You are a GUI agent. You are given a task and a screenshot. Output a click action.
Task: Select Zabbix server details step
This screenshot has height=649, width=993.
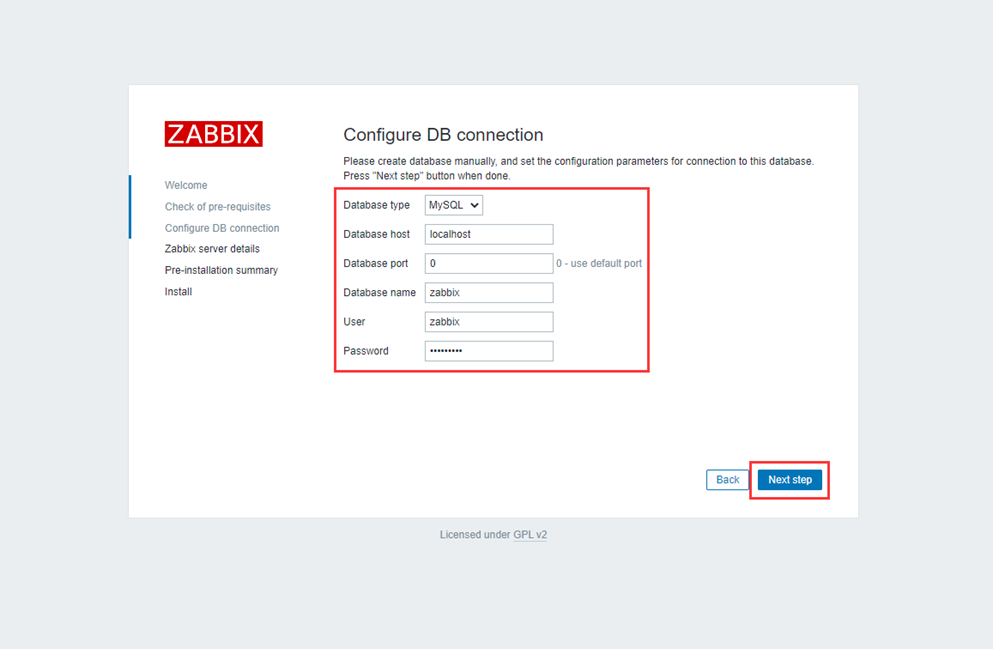[x=212, y=249]
